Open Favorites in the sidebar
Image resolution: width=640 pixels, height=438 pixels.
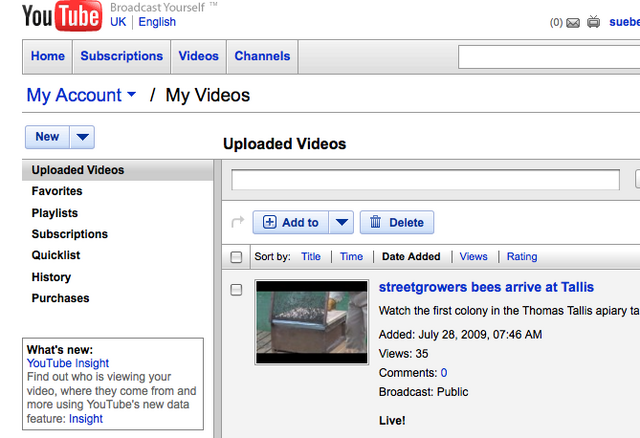pyautogui.click(x=57, y=191)
